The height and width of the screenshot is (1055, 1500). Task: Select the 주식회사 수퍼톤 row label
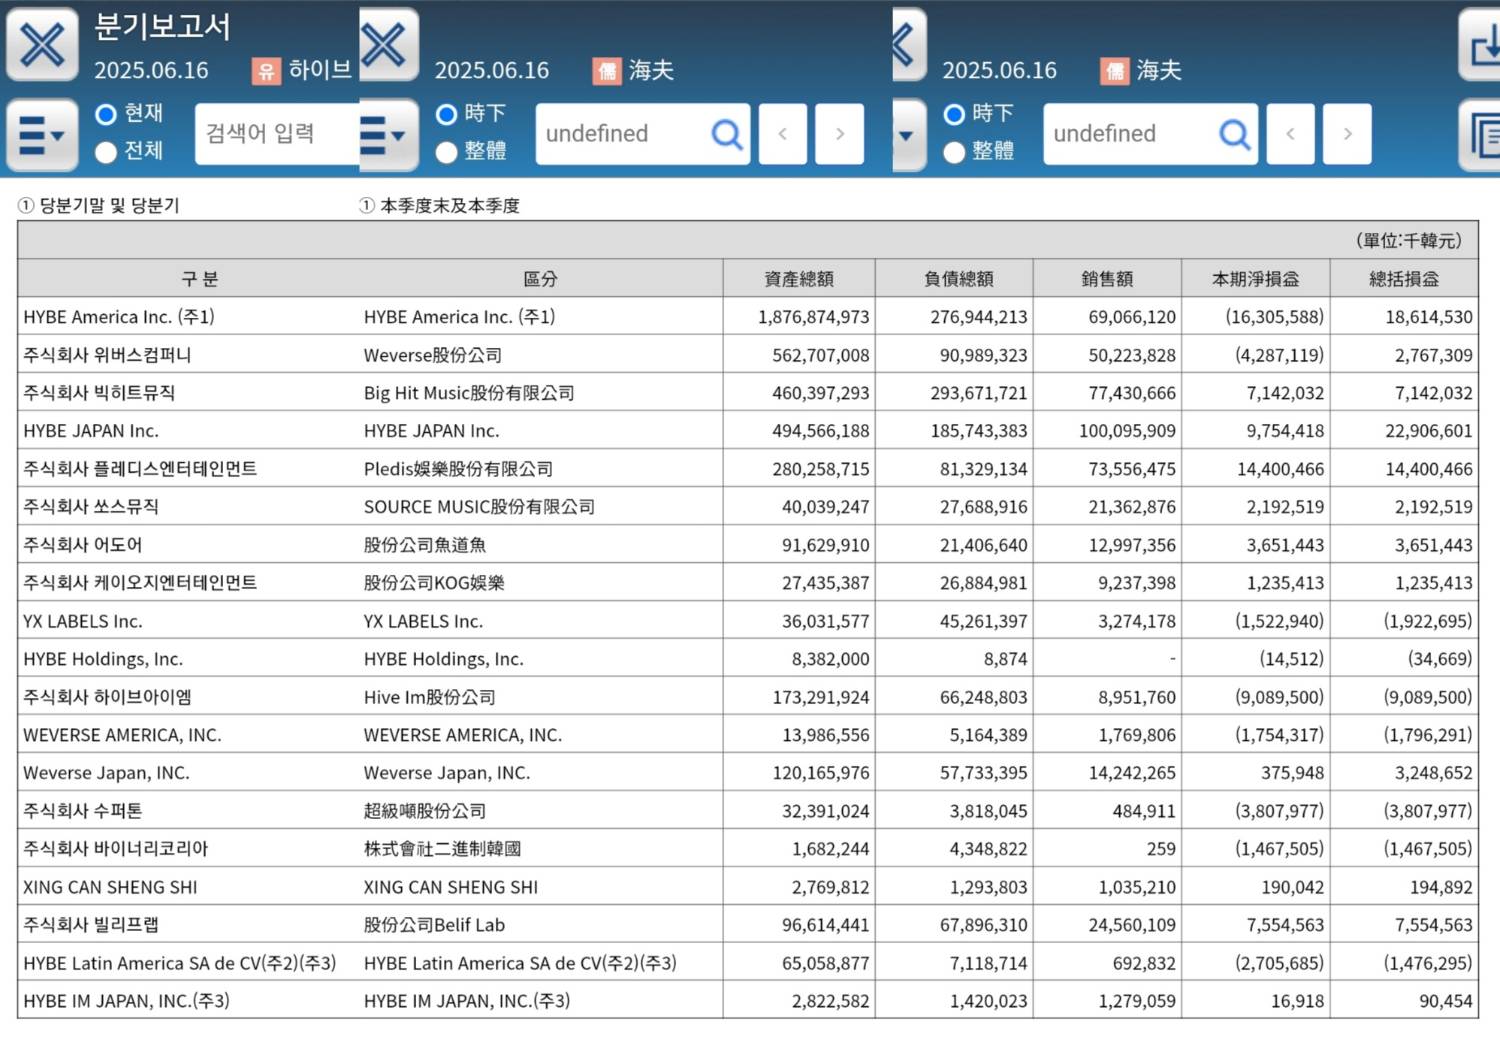click(x=83, y=811)
